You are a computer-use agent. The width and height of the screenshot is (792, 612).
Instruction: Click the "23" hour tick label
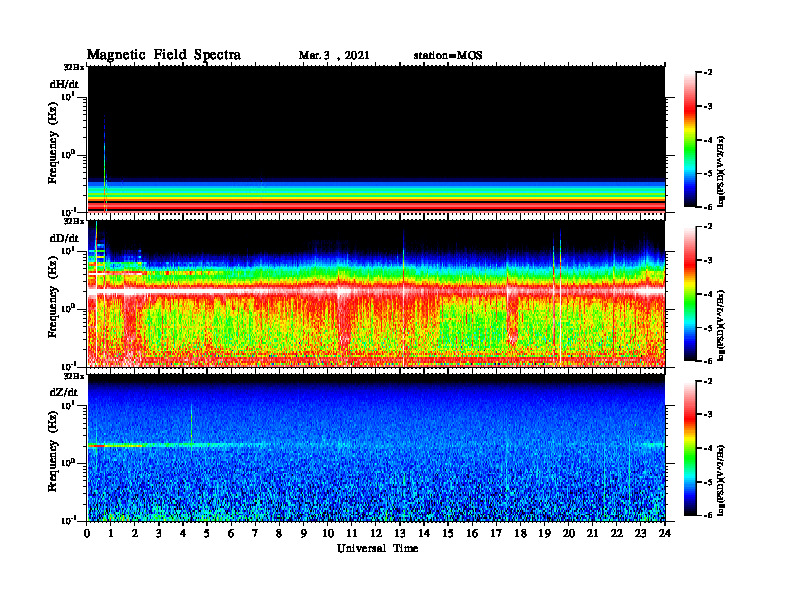point(640,533)
